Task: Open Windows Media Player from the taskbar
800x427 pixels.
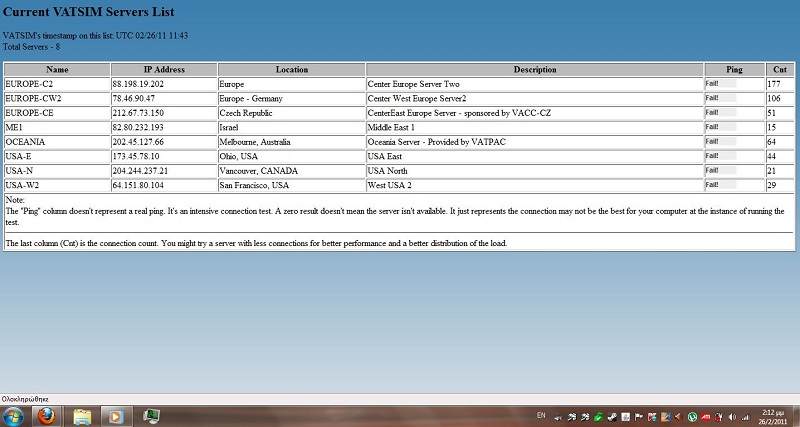Action: pyautogui.click(x=116, y=416)
